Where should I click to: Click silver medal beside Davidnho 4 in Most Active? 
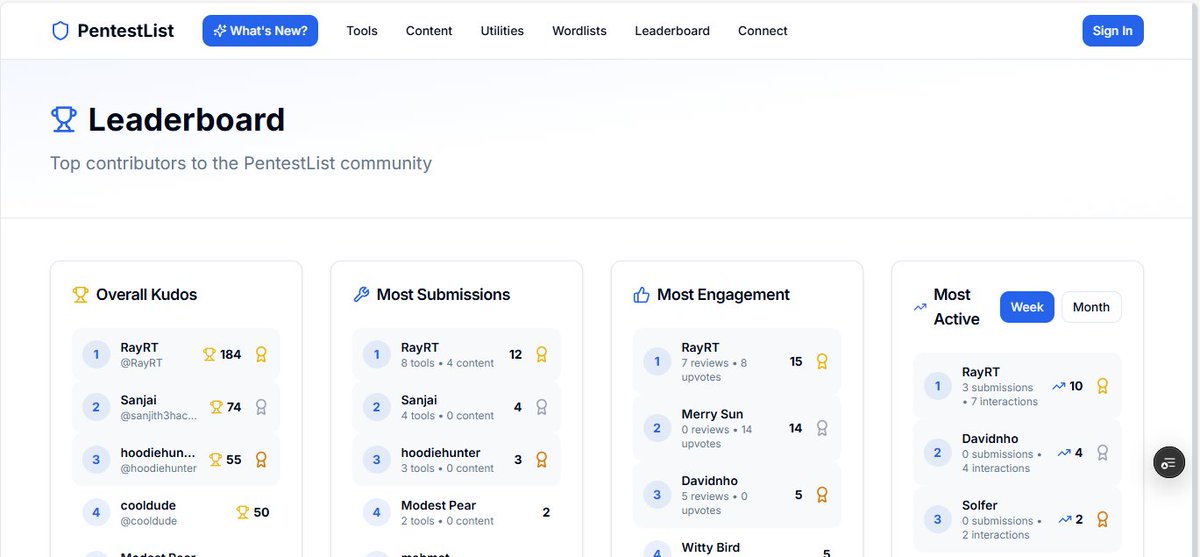point(1103,453)
